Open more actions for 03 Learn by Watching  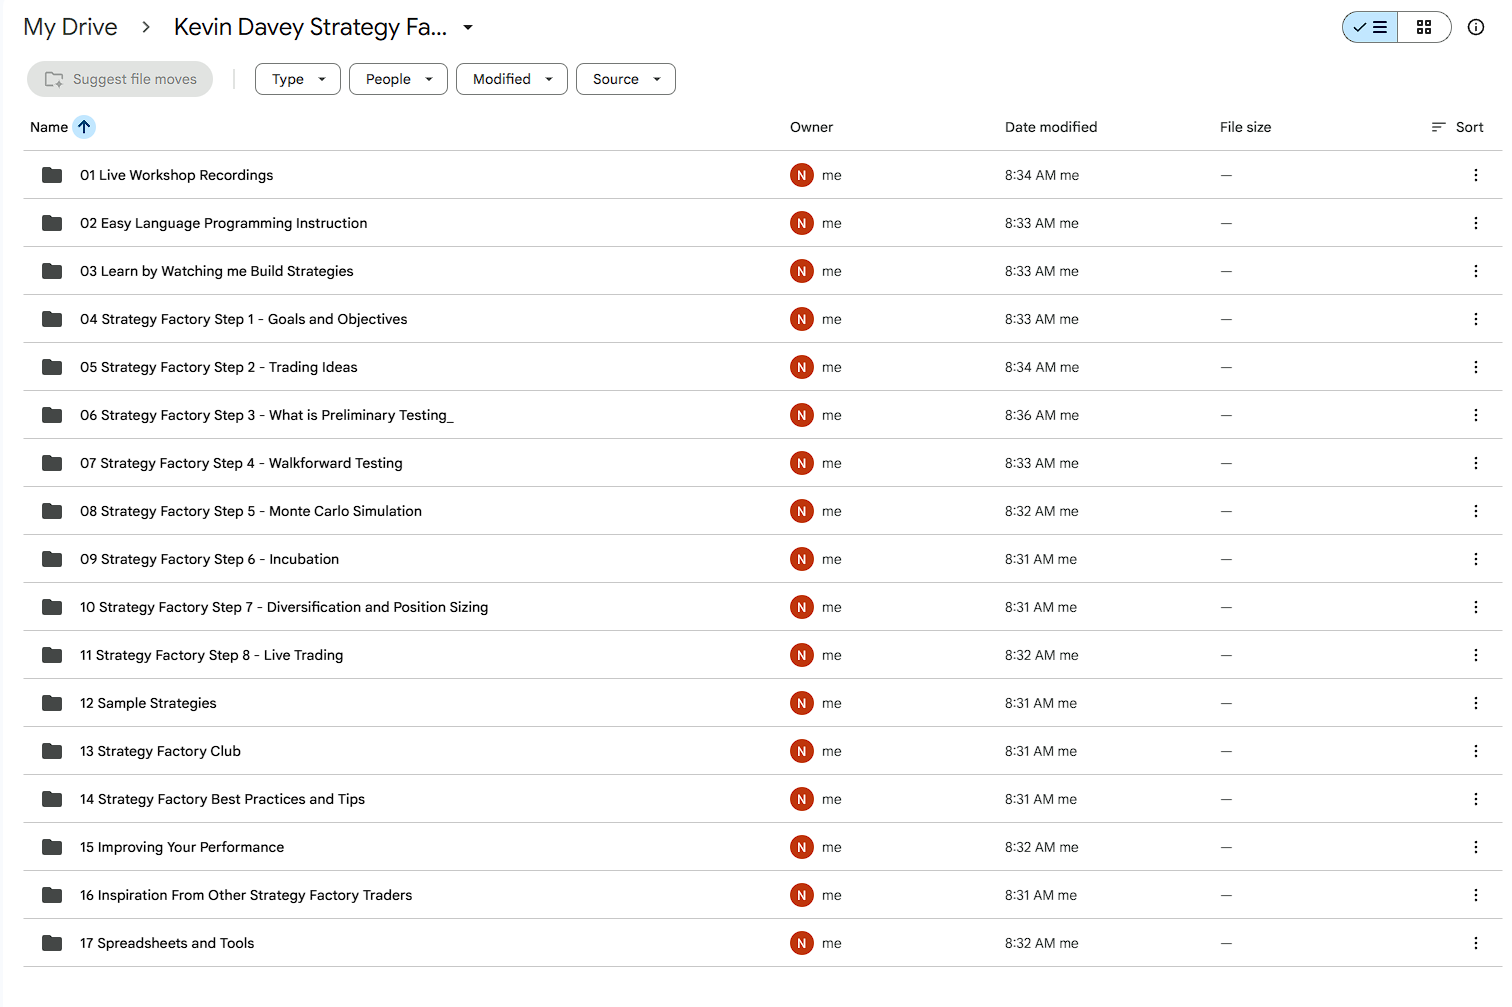1475,271
